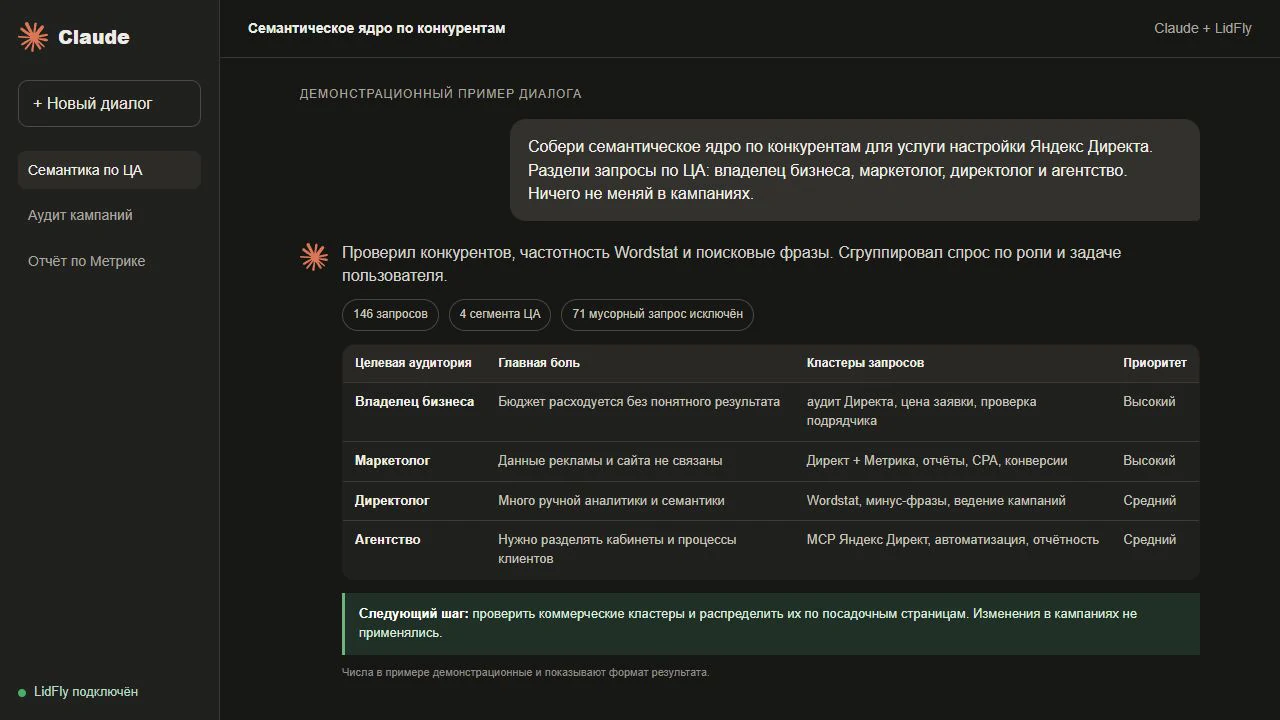This screenshot has width=1280, height=720.
Task: Select the Владелец бизнеса row label
Action: click(414, 401)
